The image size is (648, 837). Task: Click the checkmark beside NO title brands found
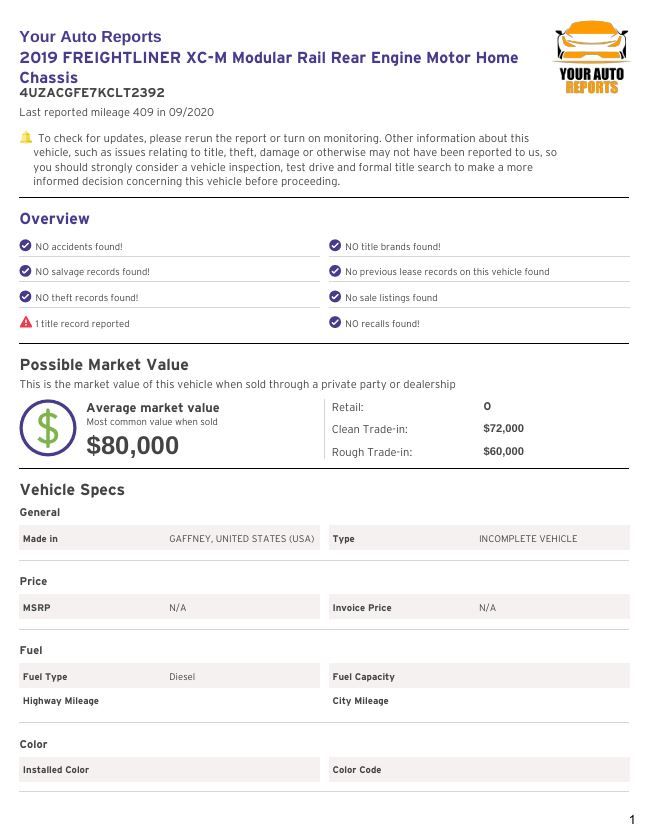(x=335, y=246)
